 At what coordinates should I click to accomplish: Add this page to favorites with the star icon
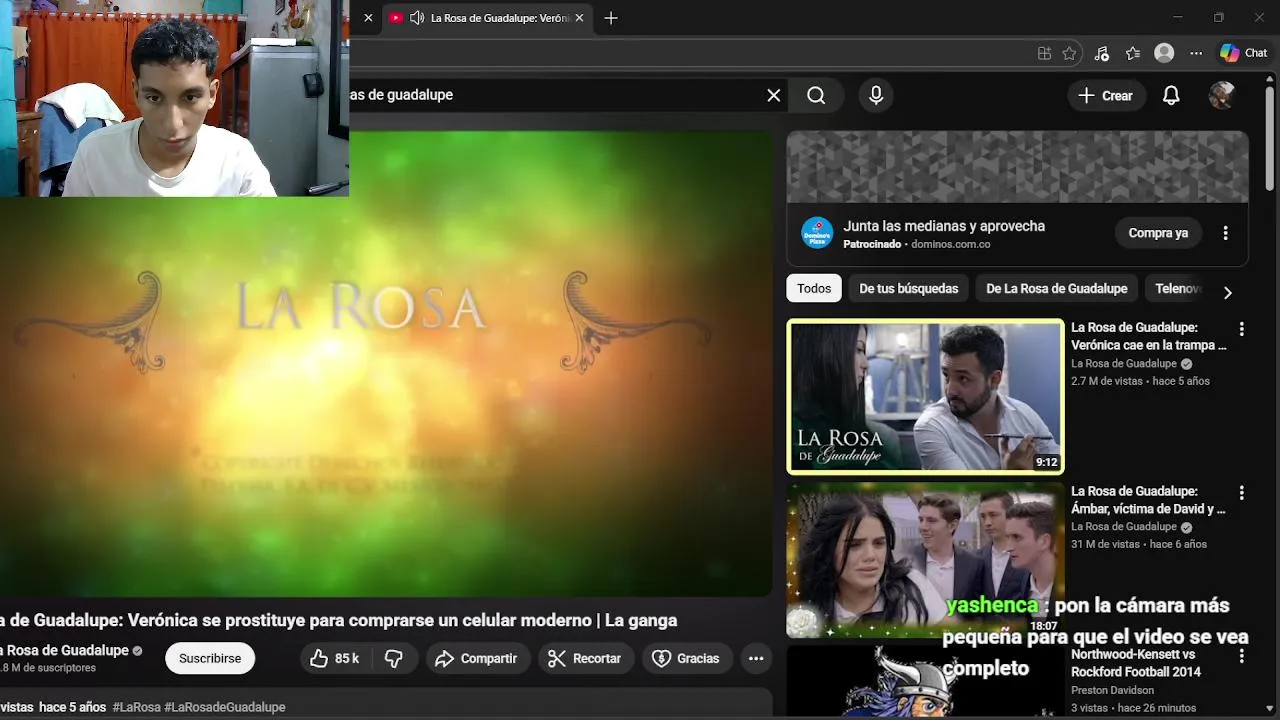click(1069, 53)
